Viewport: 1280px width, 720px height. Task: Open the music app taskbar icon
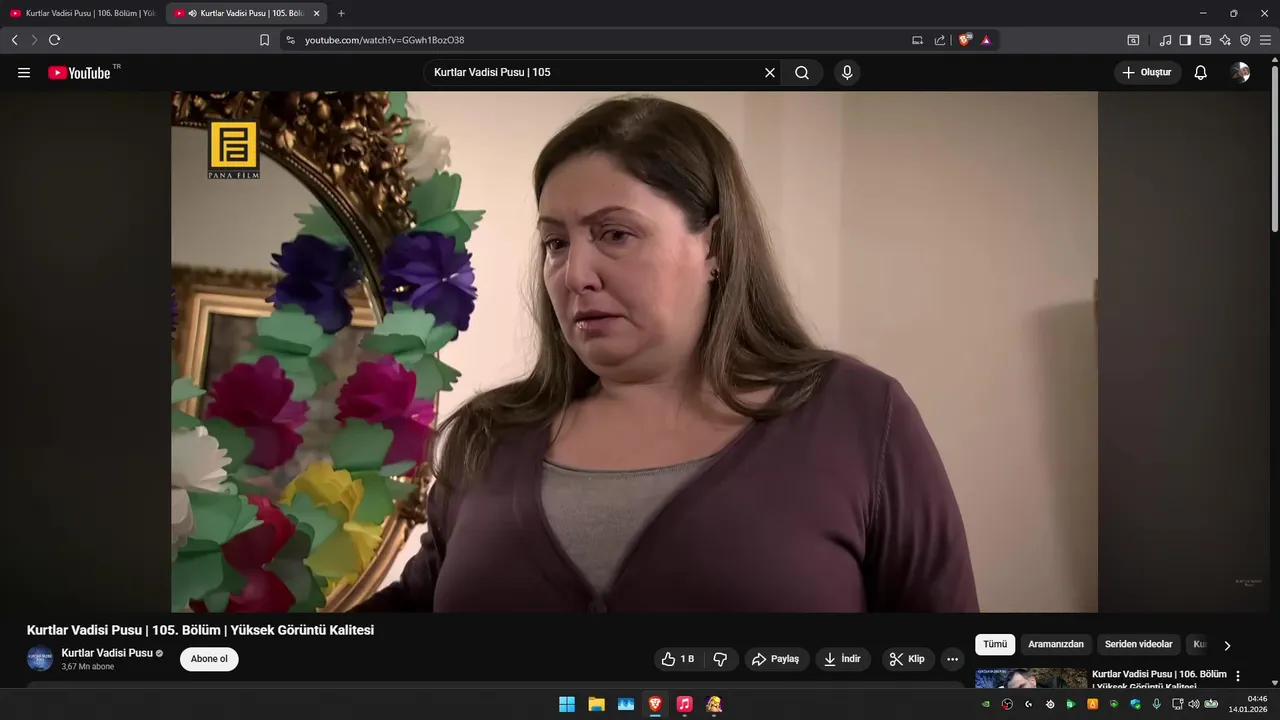(684, 704)
